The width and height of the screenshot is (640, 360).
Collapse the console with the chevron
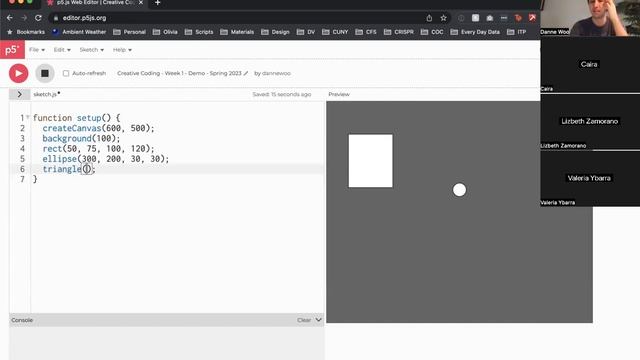(x=318, y=320)
